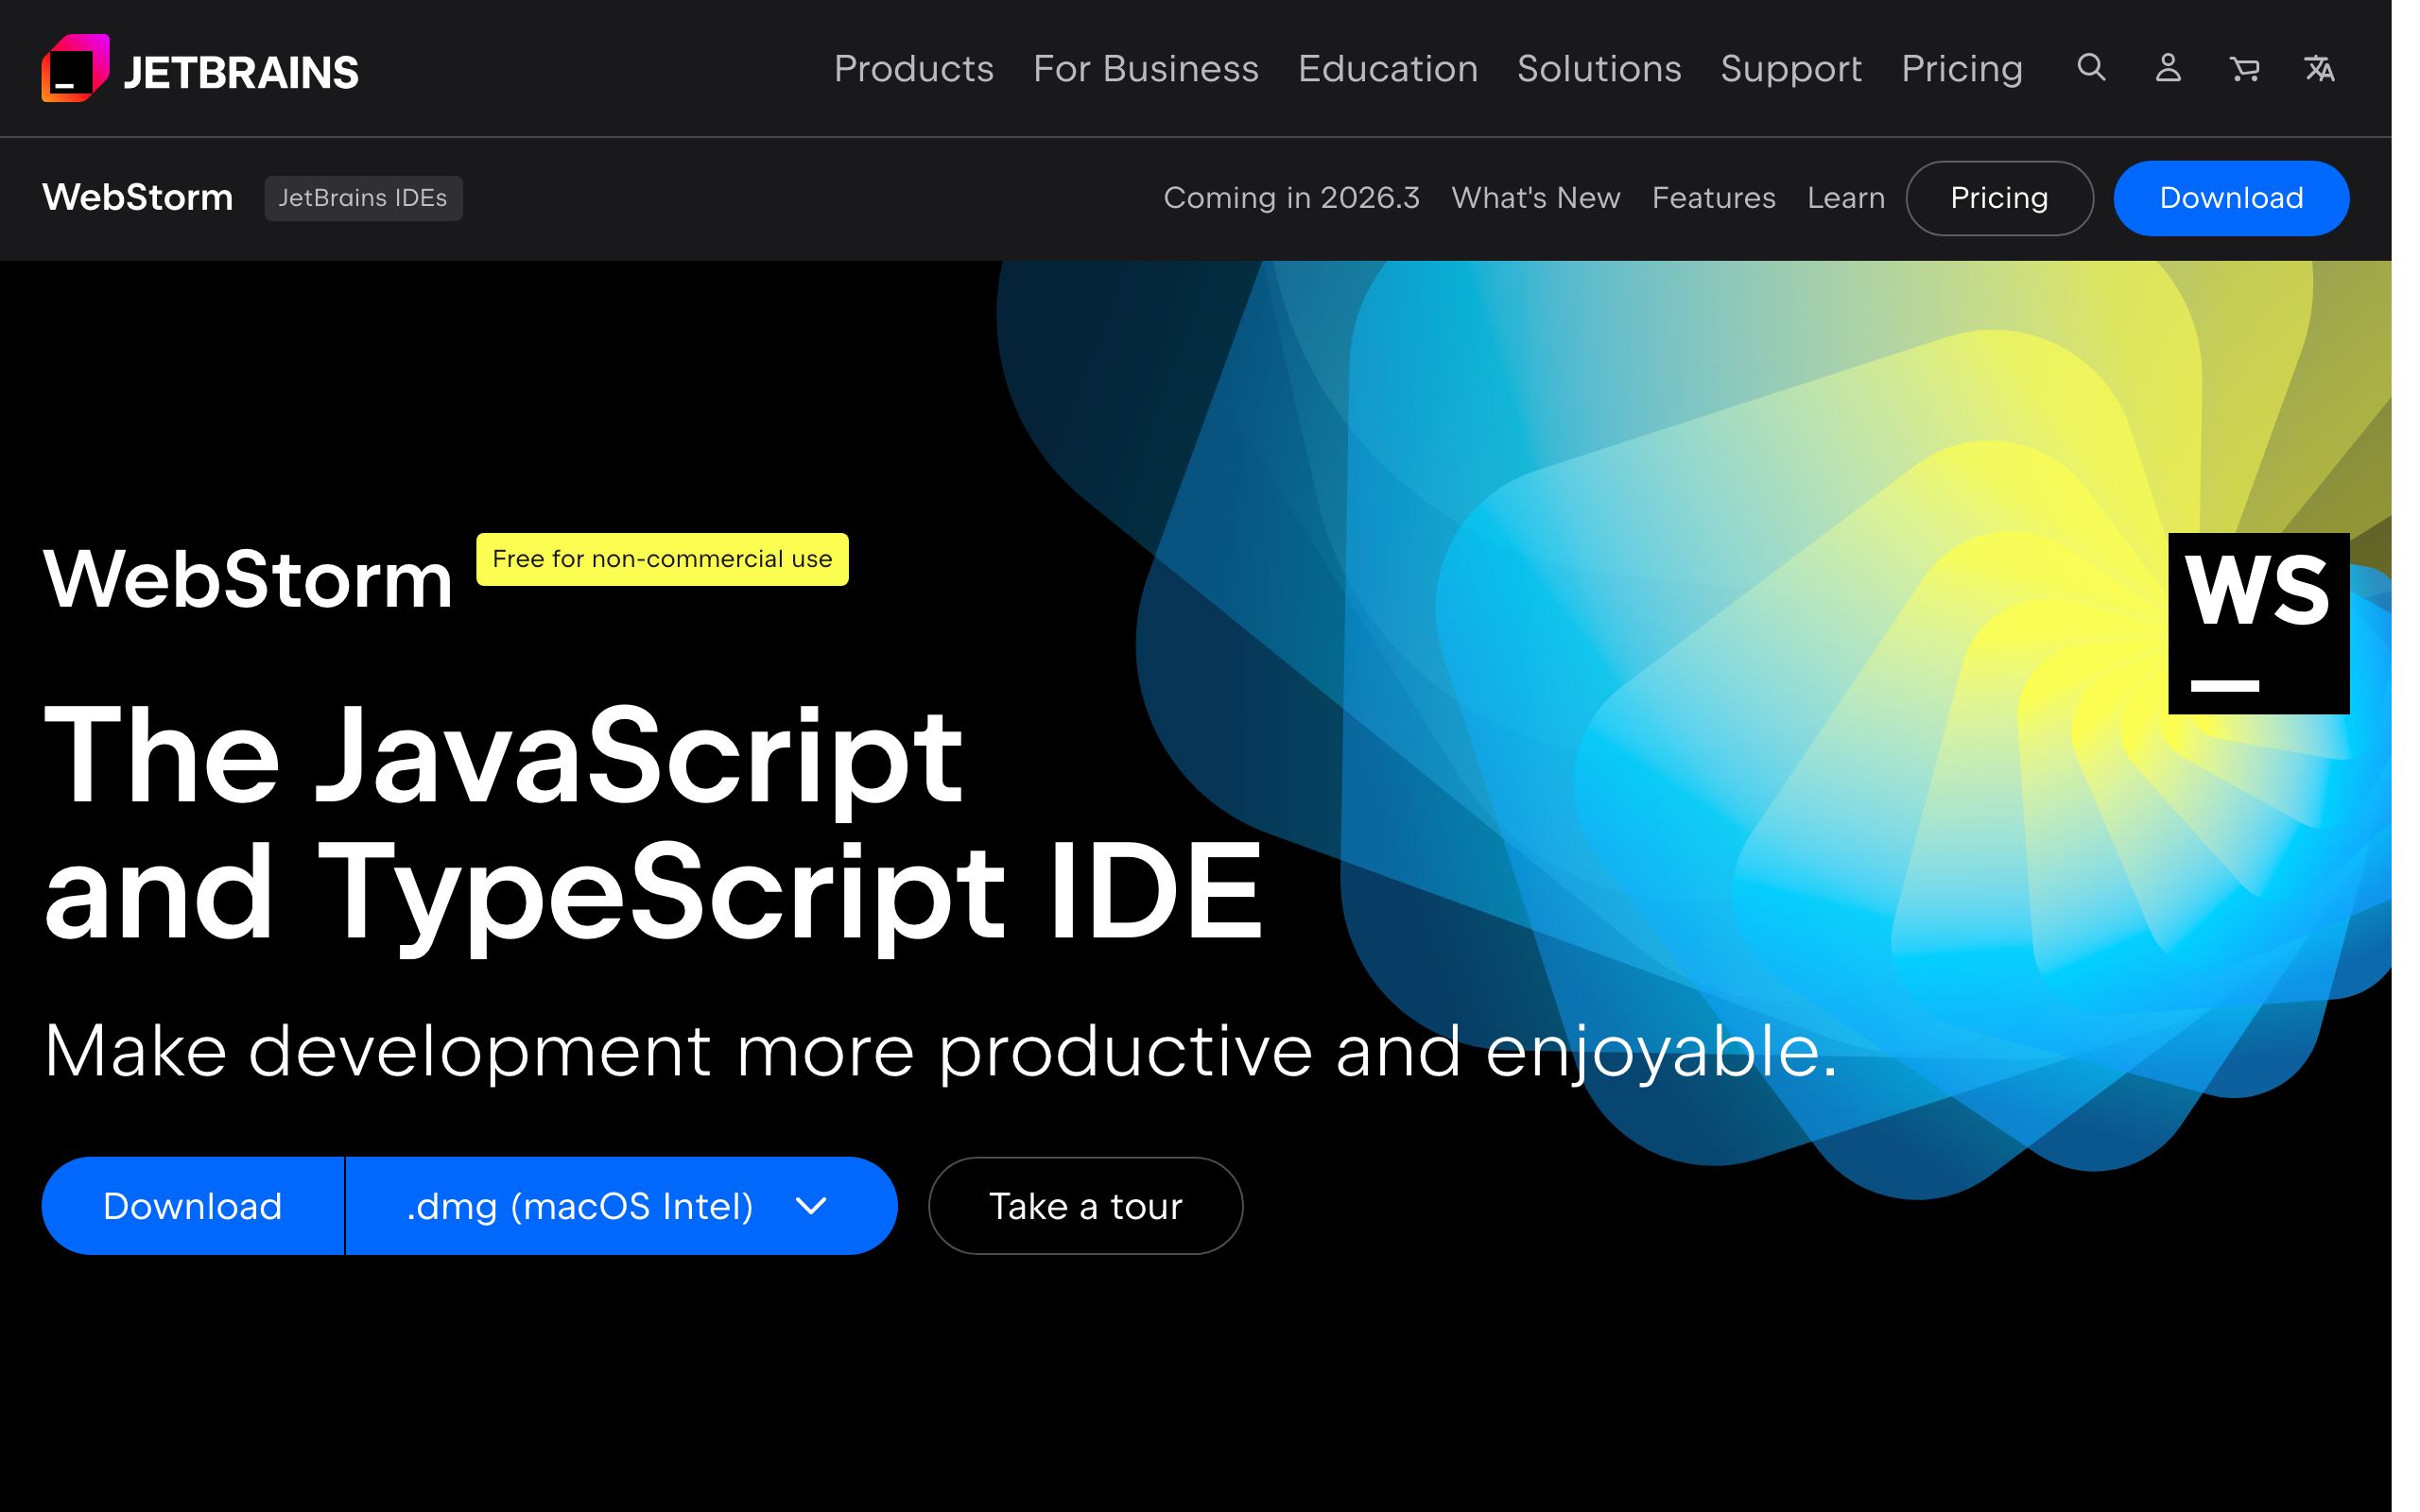Open the Products menu

point(914,69)
